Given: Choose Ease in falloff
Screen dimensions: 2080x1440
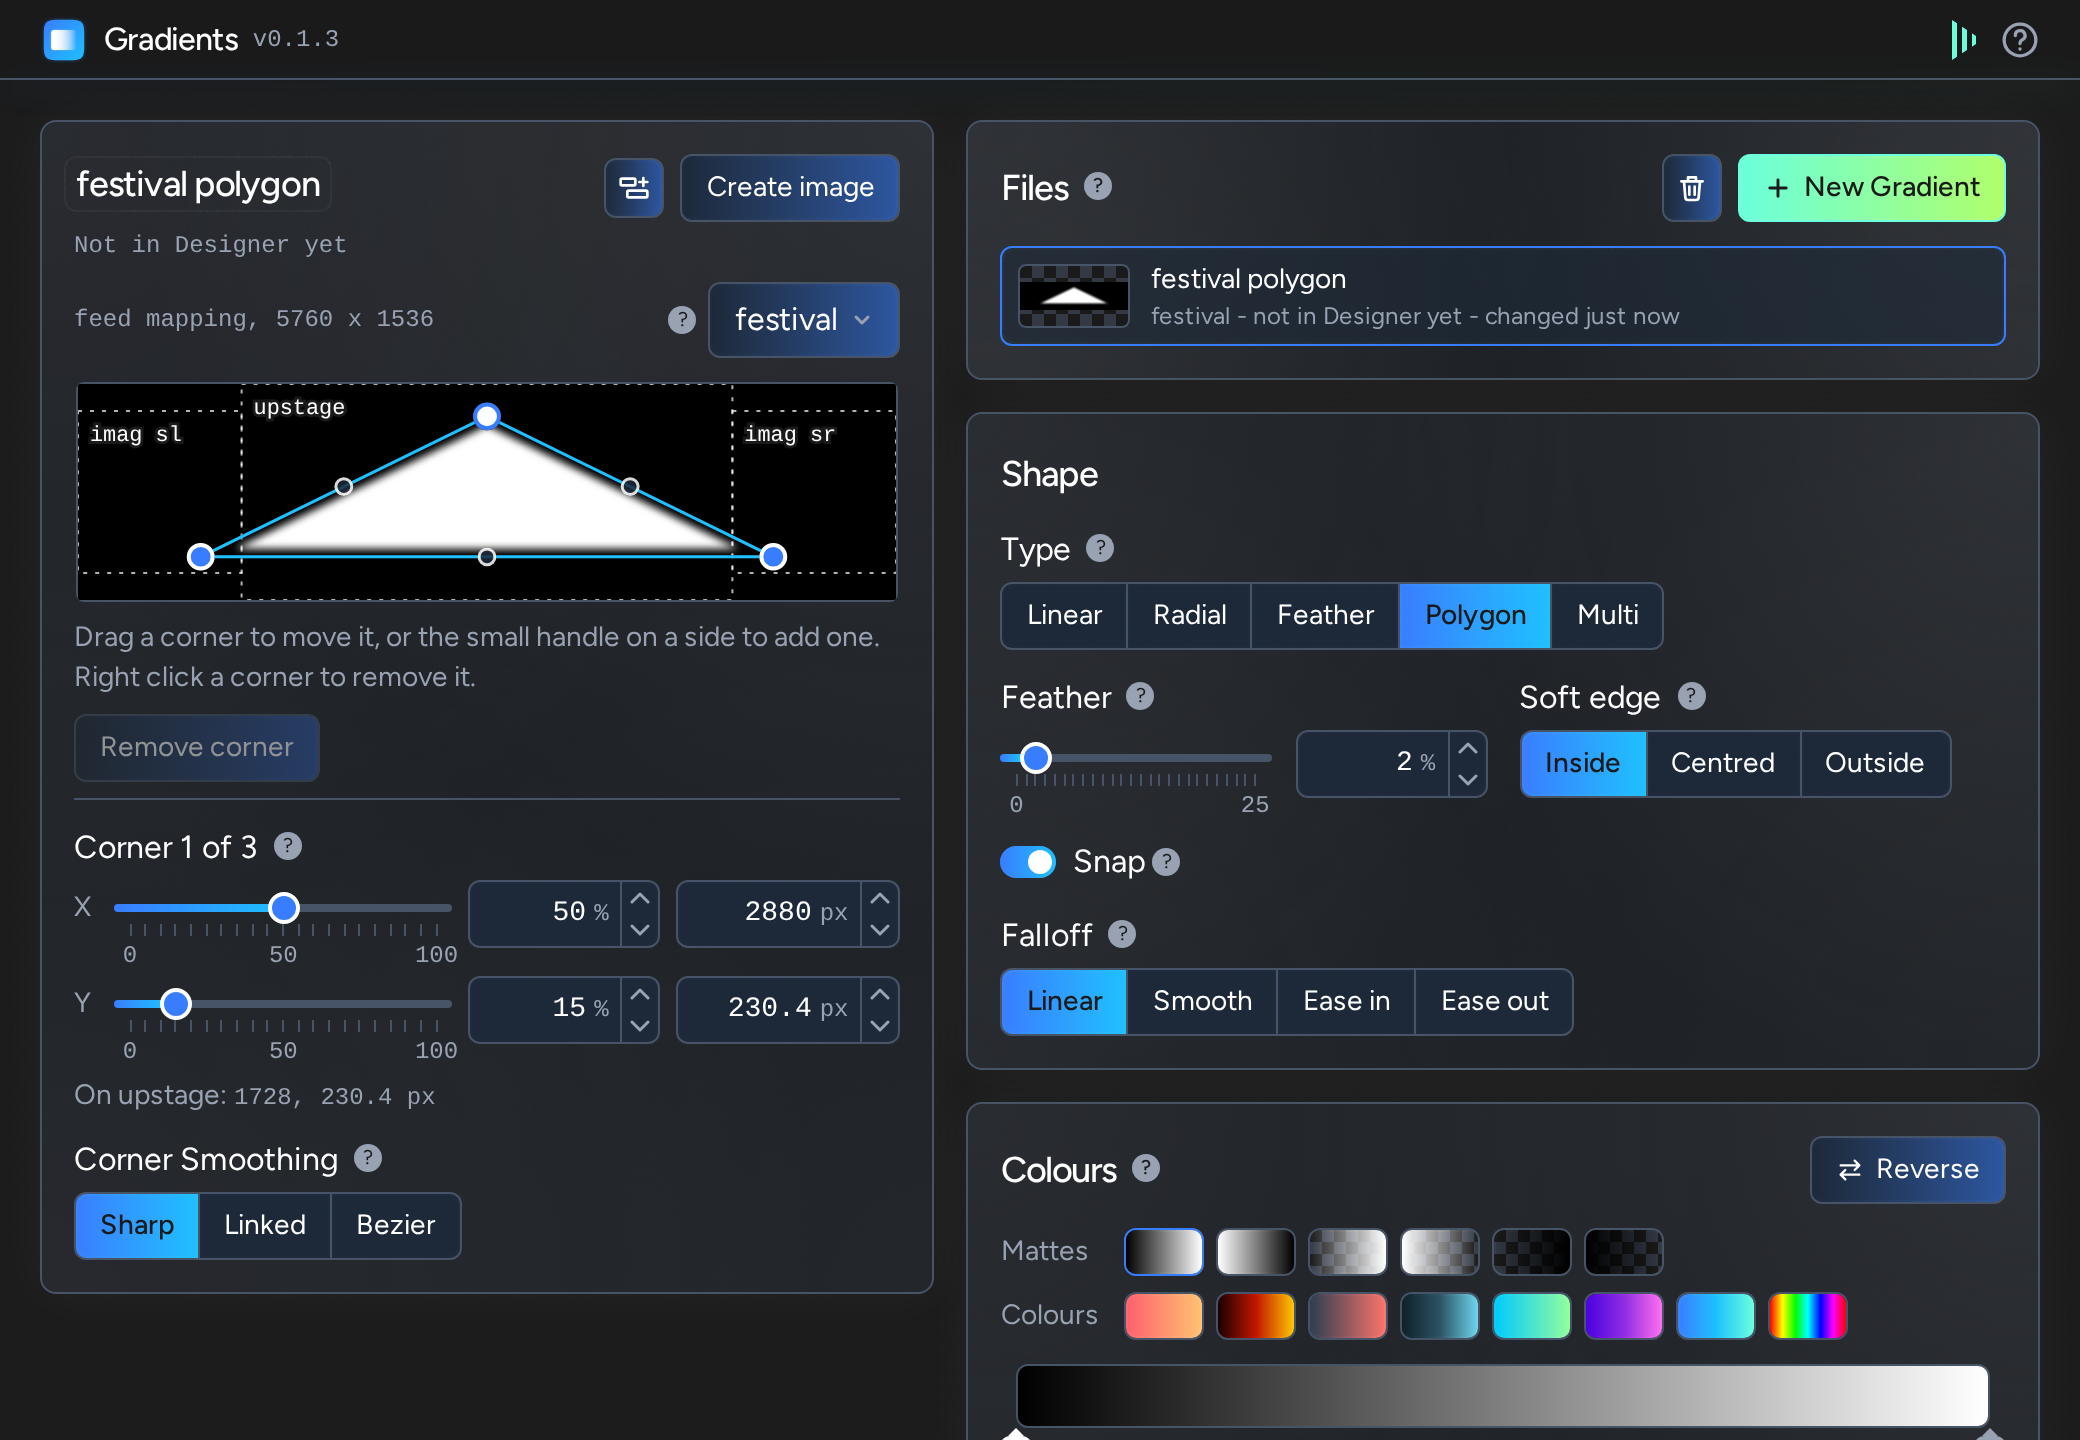Looking at the screenshot, I should tap(1346, 1001).
